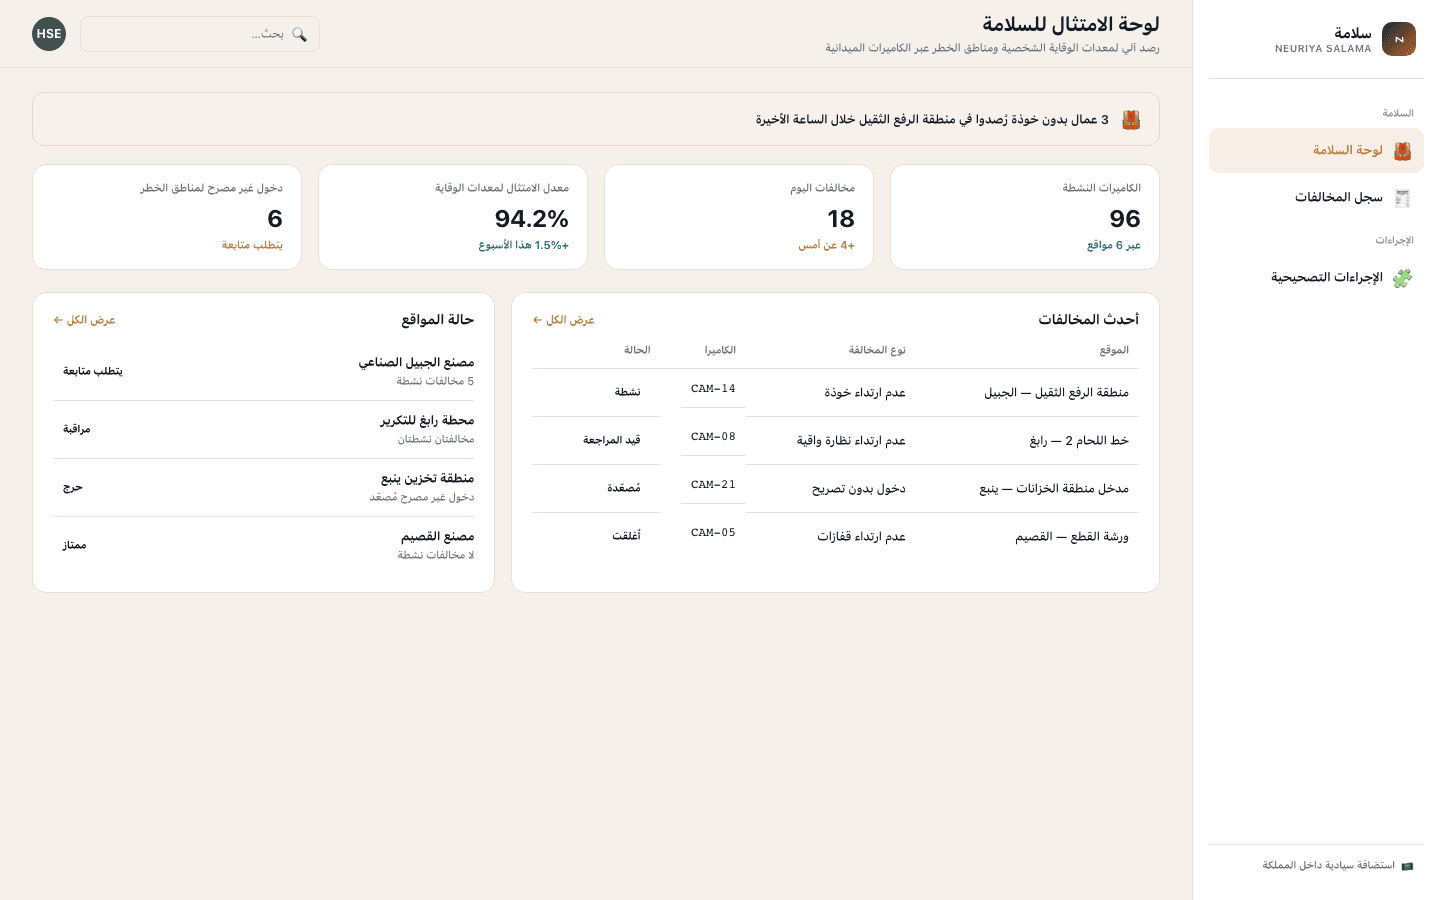Open the HSE user avatar
Screen dimensions: 1440x900
pos(49,34)
